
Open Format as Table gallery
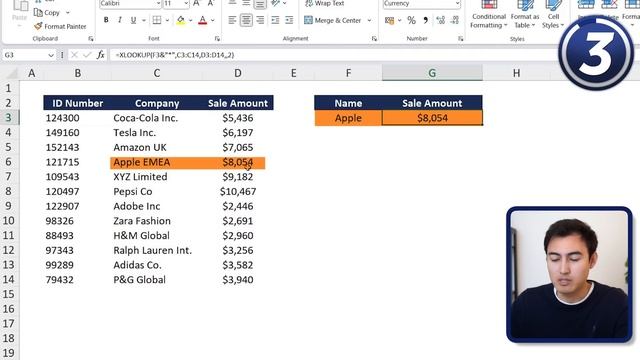coord(525,16)
